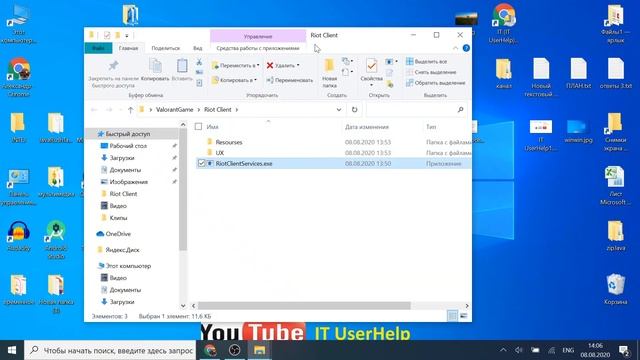The width and height of the screenshot is (640, 360).
Task: Click the up arrow navigation button
Action: click(x=131, y=110)
